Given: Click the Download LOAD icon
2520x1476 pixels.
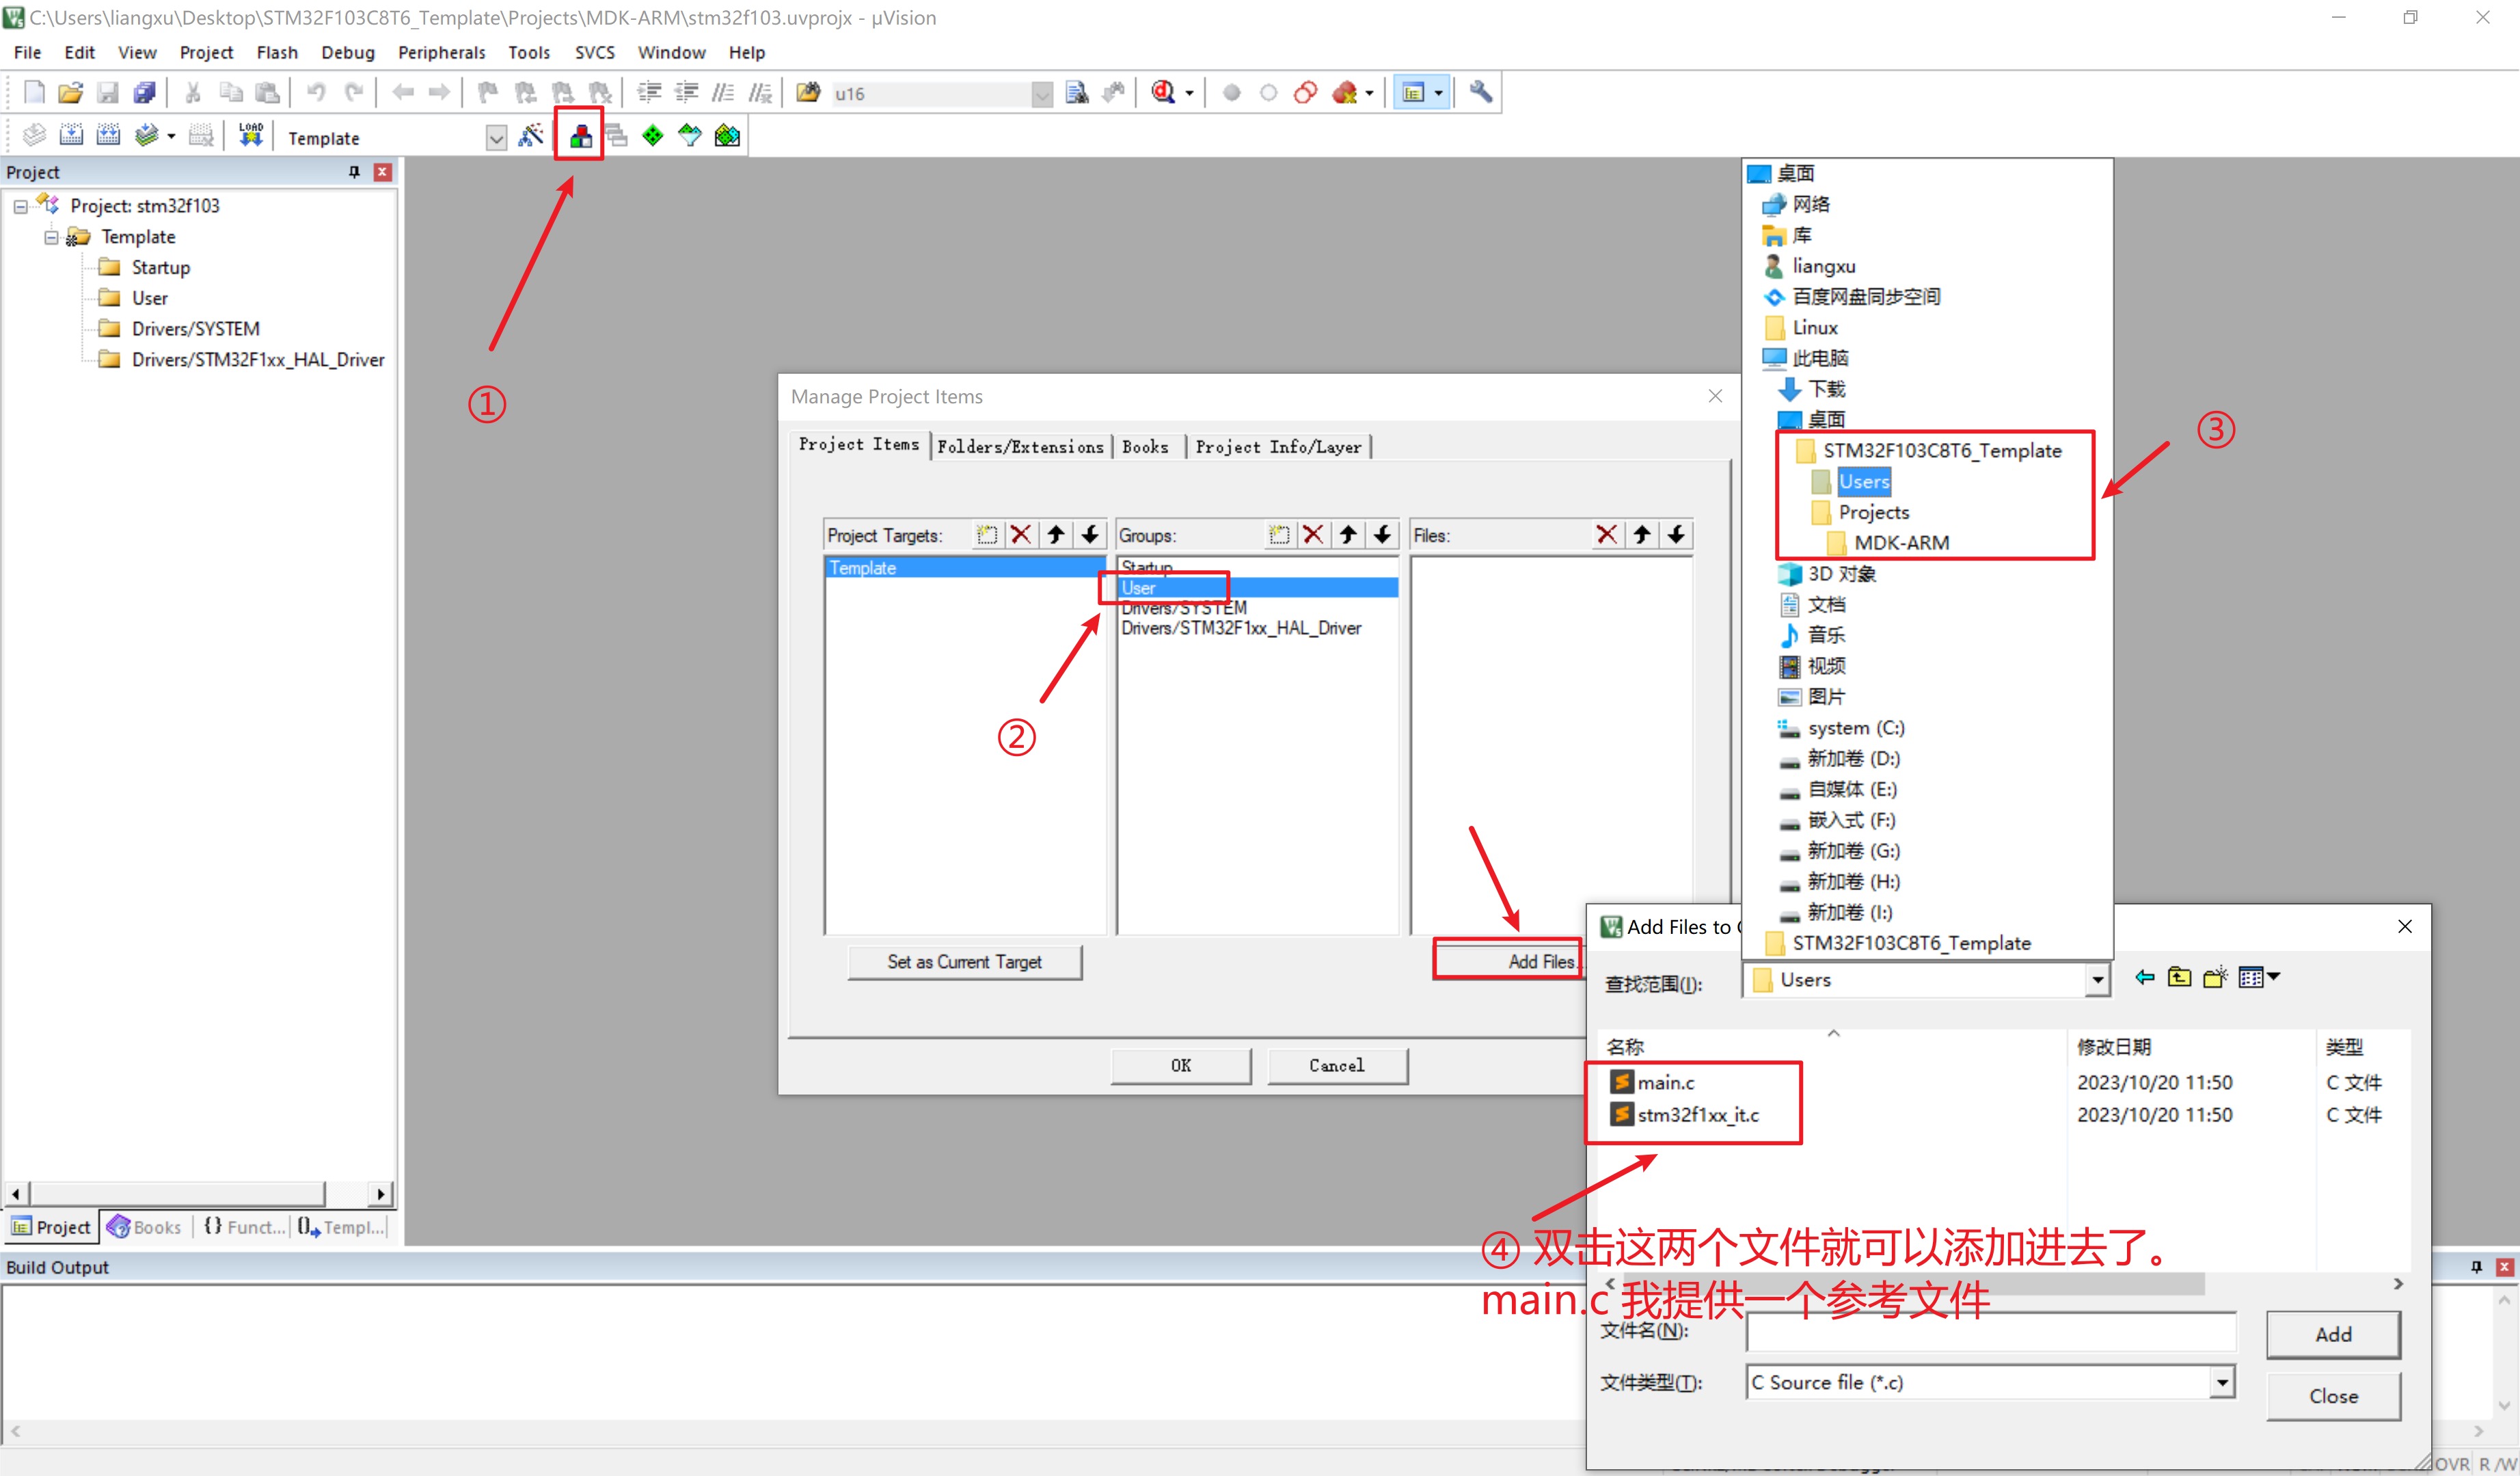Looking at the screenshot, I should tap(251, 135).
